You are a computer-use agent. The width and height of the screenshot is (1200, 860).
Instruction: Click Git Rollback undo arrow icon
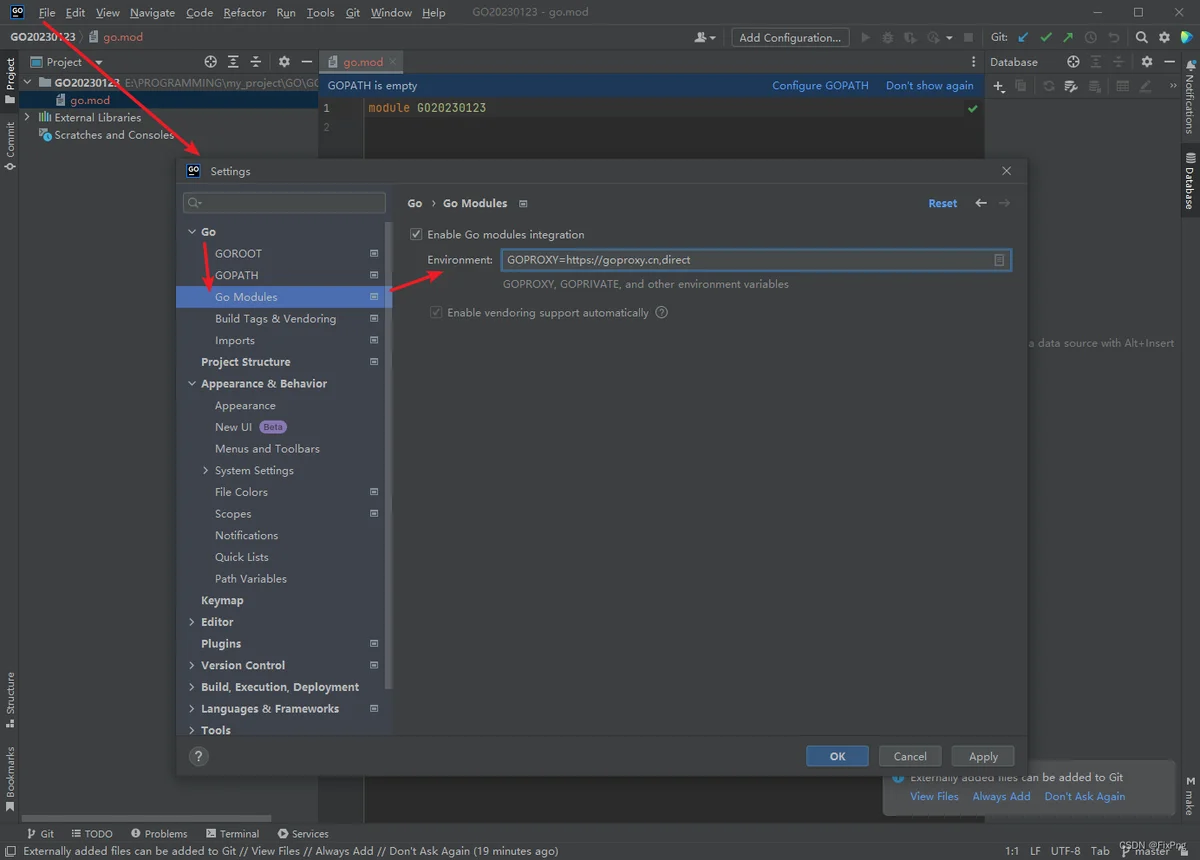(x=1113, y=38)
